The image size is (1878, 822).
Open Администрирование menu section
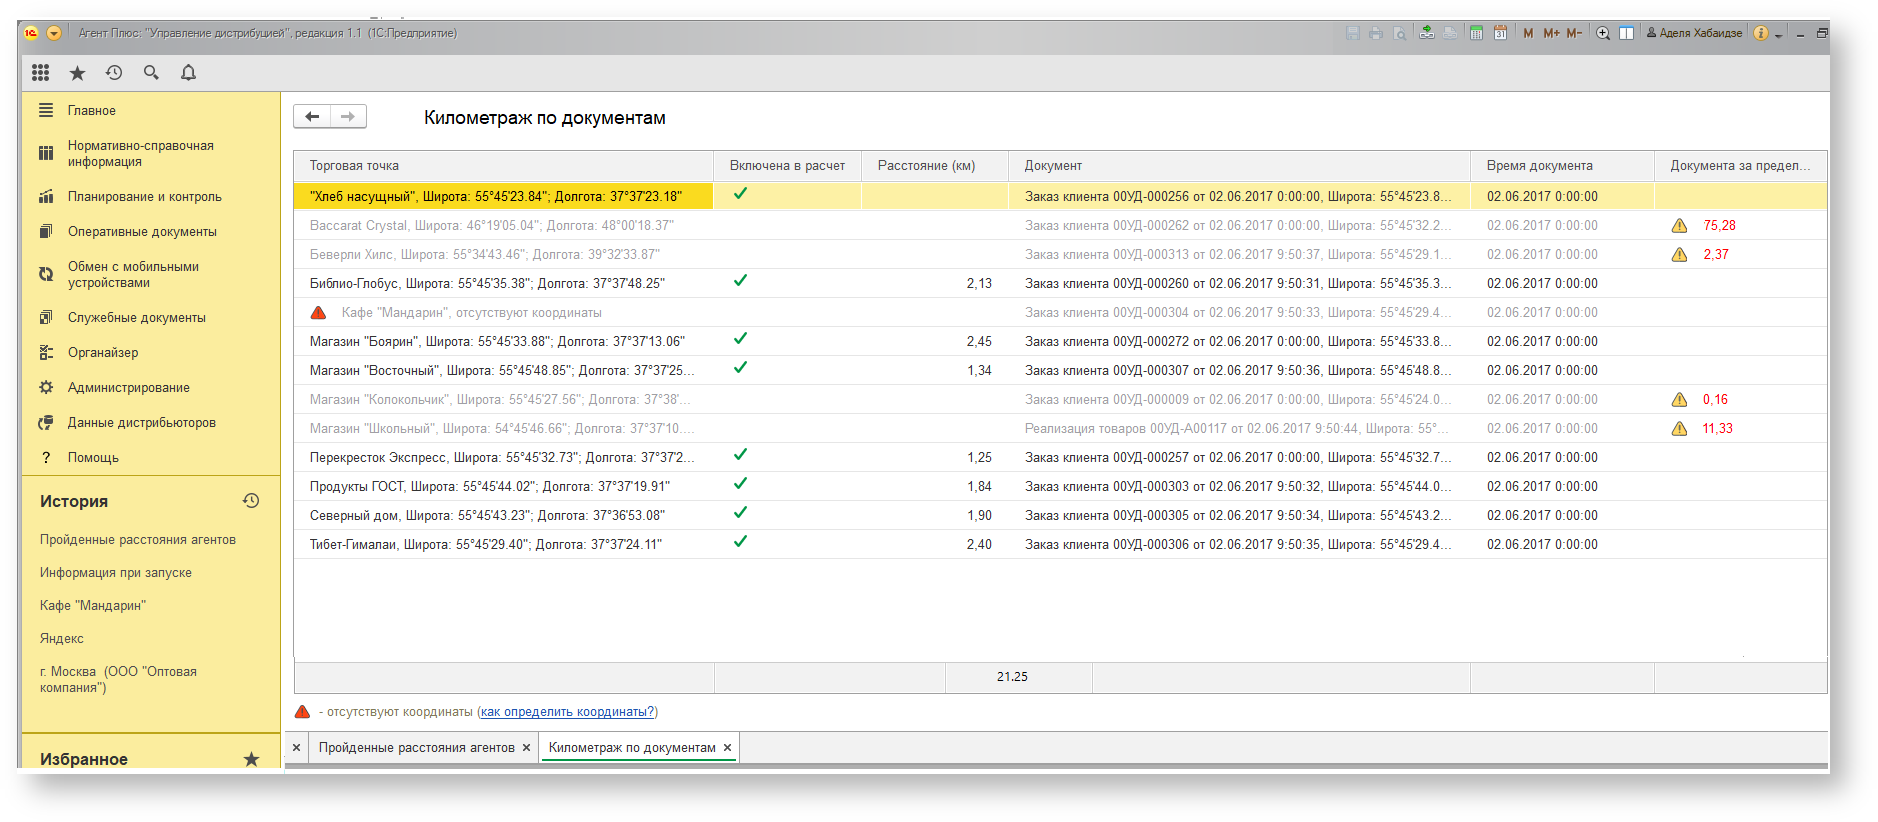pos(129,387)
